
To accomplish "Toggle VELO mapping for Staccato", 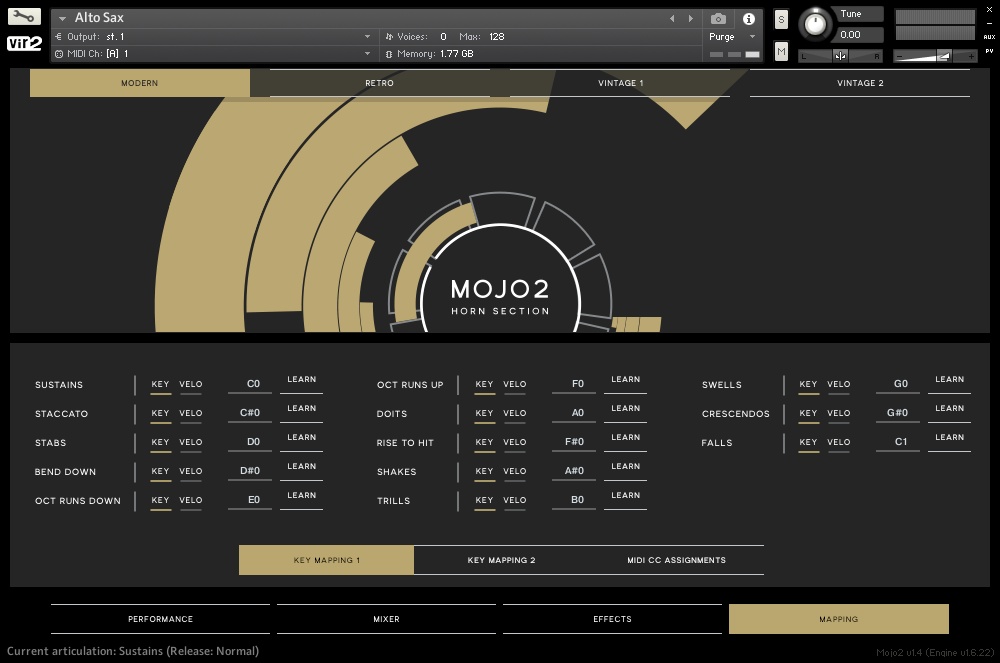I will point(190,414).
